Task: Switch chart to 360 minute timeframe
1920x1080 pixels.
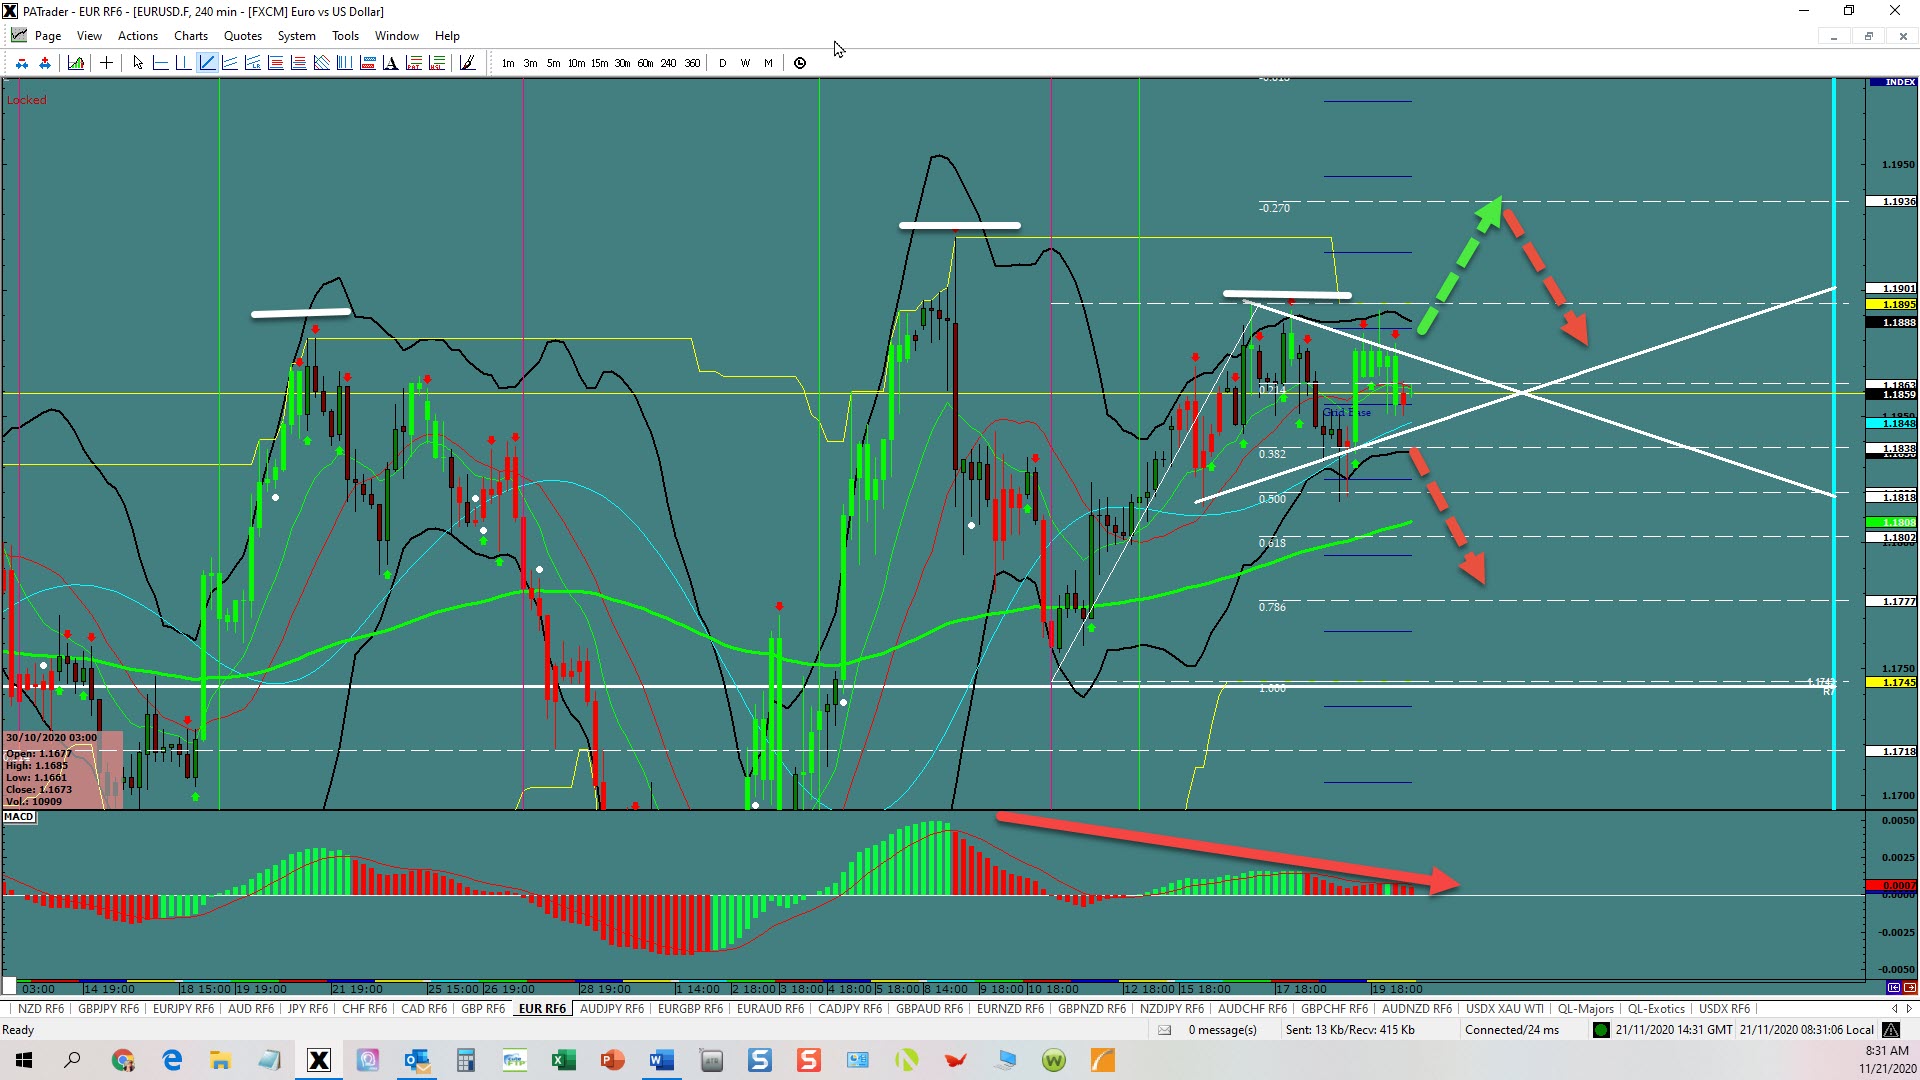Action: (692, 63)
